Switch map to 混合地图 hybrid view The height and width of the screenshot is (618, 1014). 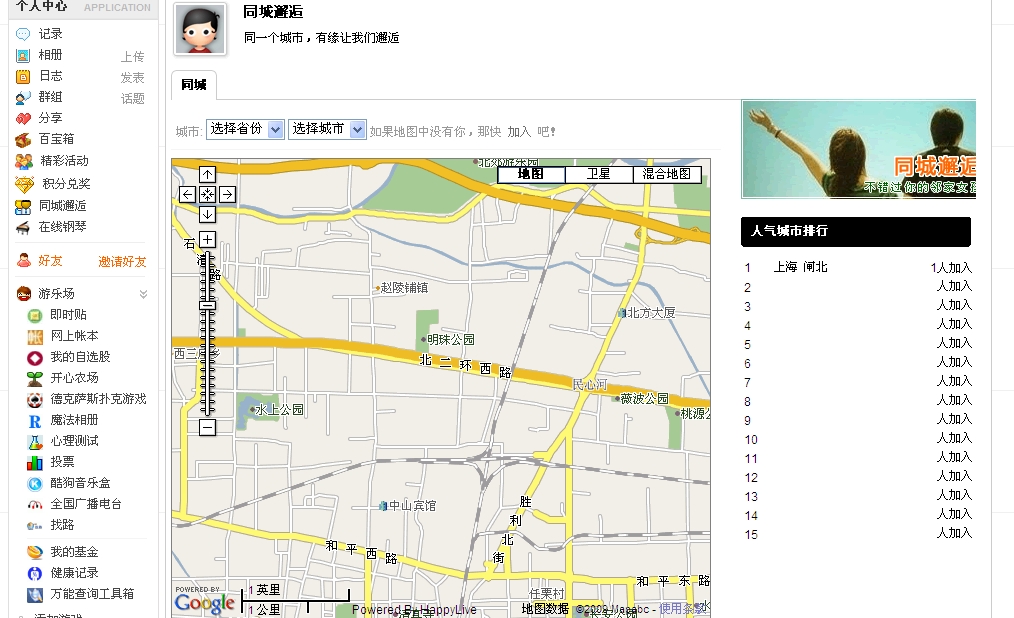(x=667, y=175)
